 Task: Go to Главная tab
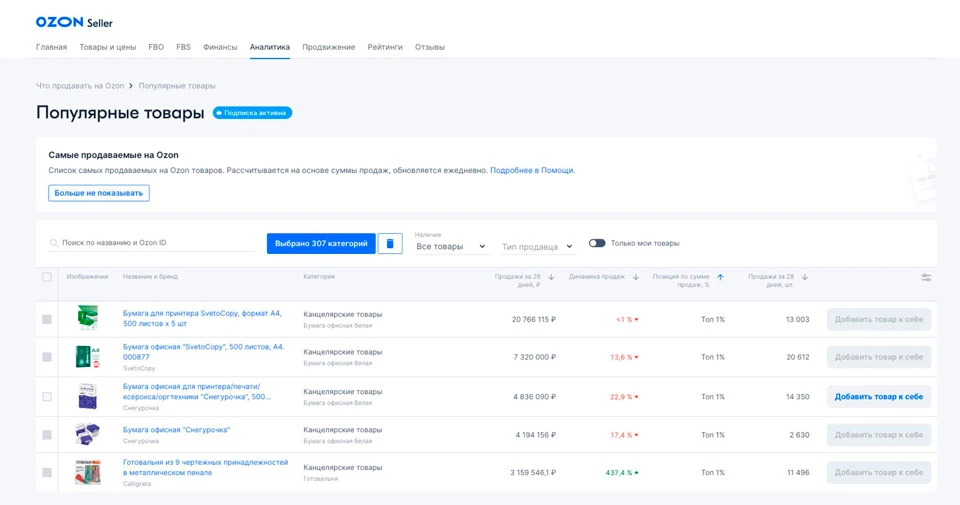51,47
